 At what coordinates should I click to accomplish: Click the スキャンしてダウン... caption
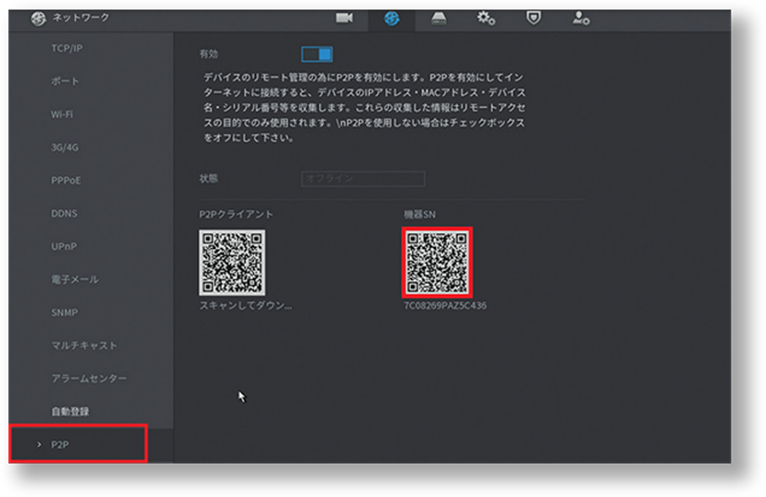tap(245, 306)
